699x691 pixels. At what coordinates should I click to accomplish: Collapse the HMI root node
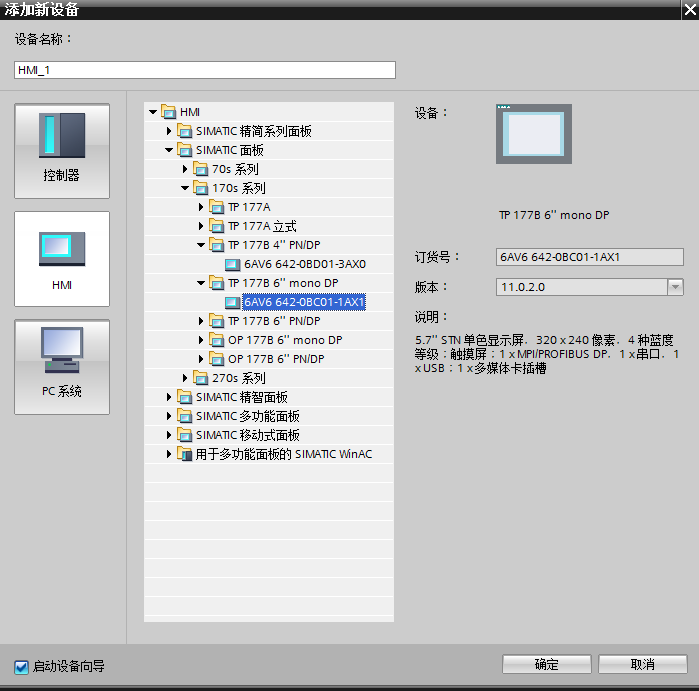pos(153,112)
